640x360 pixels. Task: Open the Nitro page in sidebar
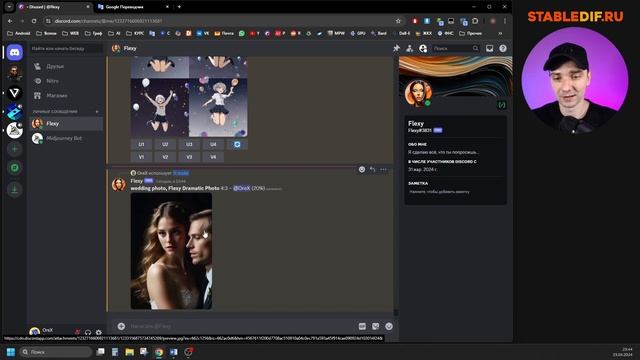[66, 81]
